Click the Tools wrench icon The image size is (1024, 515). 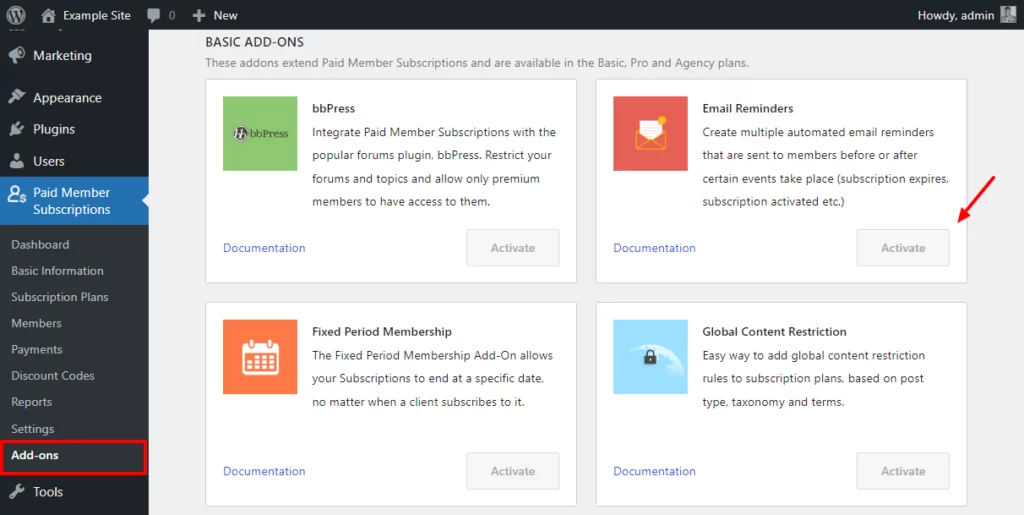(17, 492)
